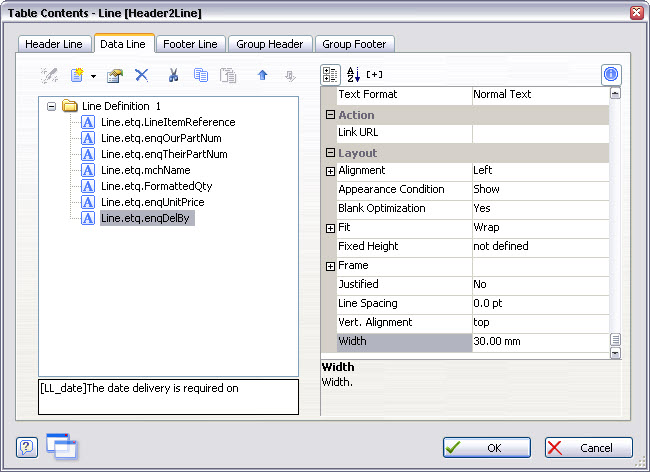Viewport: 650px width, 472px height.
Task: Click the edit wand toolbar icon
Action: (49, 75)
